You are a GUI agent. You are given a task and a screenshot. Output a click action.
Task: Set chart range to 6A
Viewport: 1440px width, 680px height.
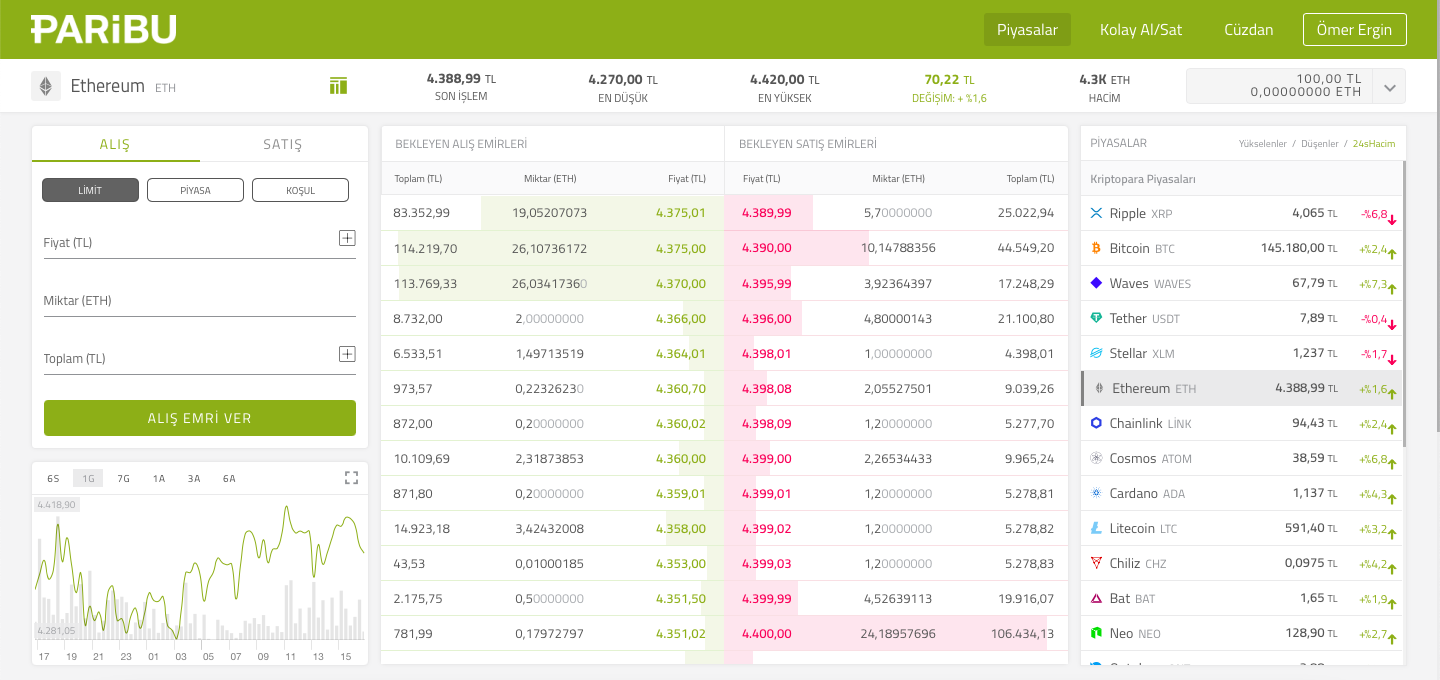click(x=229, y=478)
